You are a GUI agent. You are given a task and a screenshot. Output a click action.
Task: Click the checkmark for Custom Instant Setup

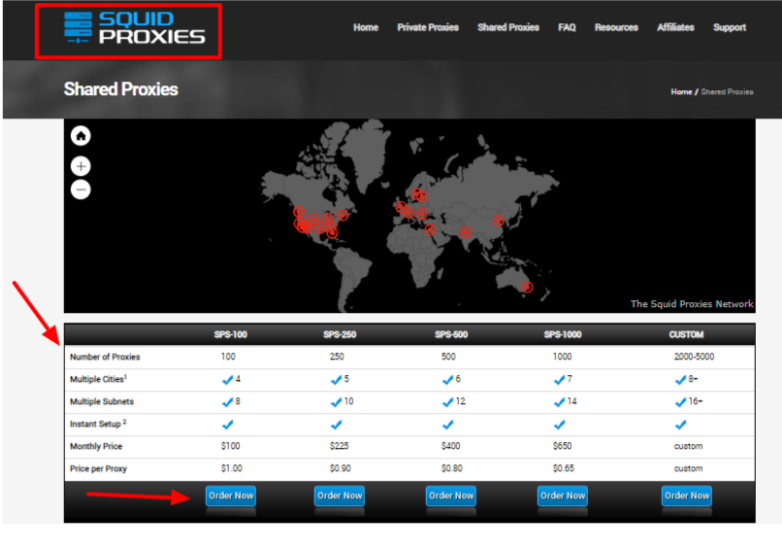tap(681, 425)
